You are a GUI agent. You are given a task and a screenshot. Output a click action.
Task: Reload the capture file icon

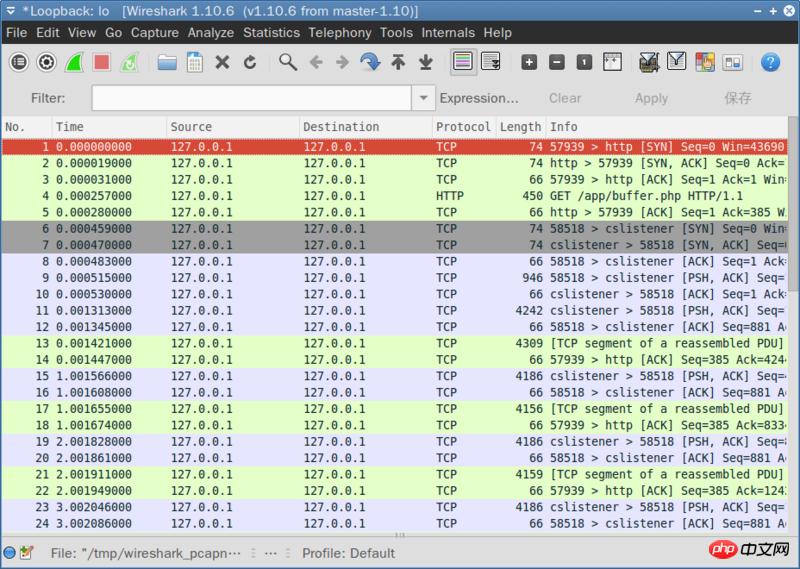tap(250, 62)
